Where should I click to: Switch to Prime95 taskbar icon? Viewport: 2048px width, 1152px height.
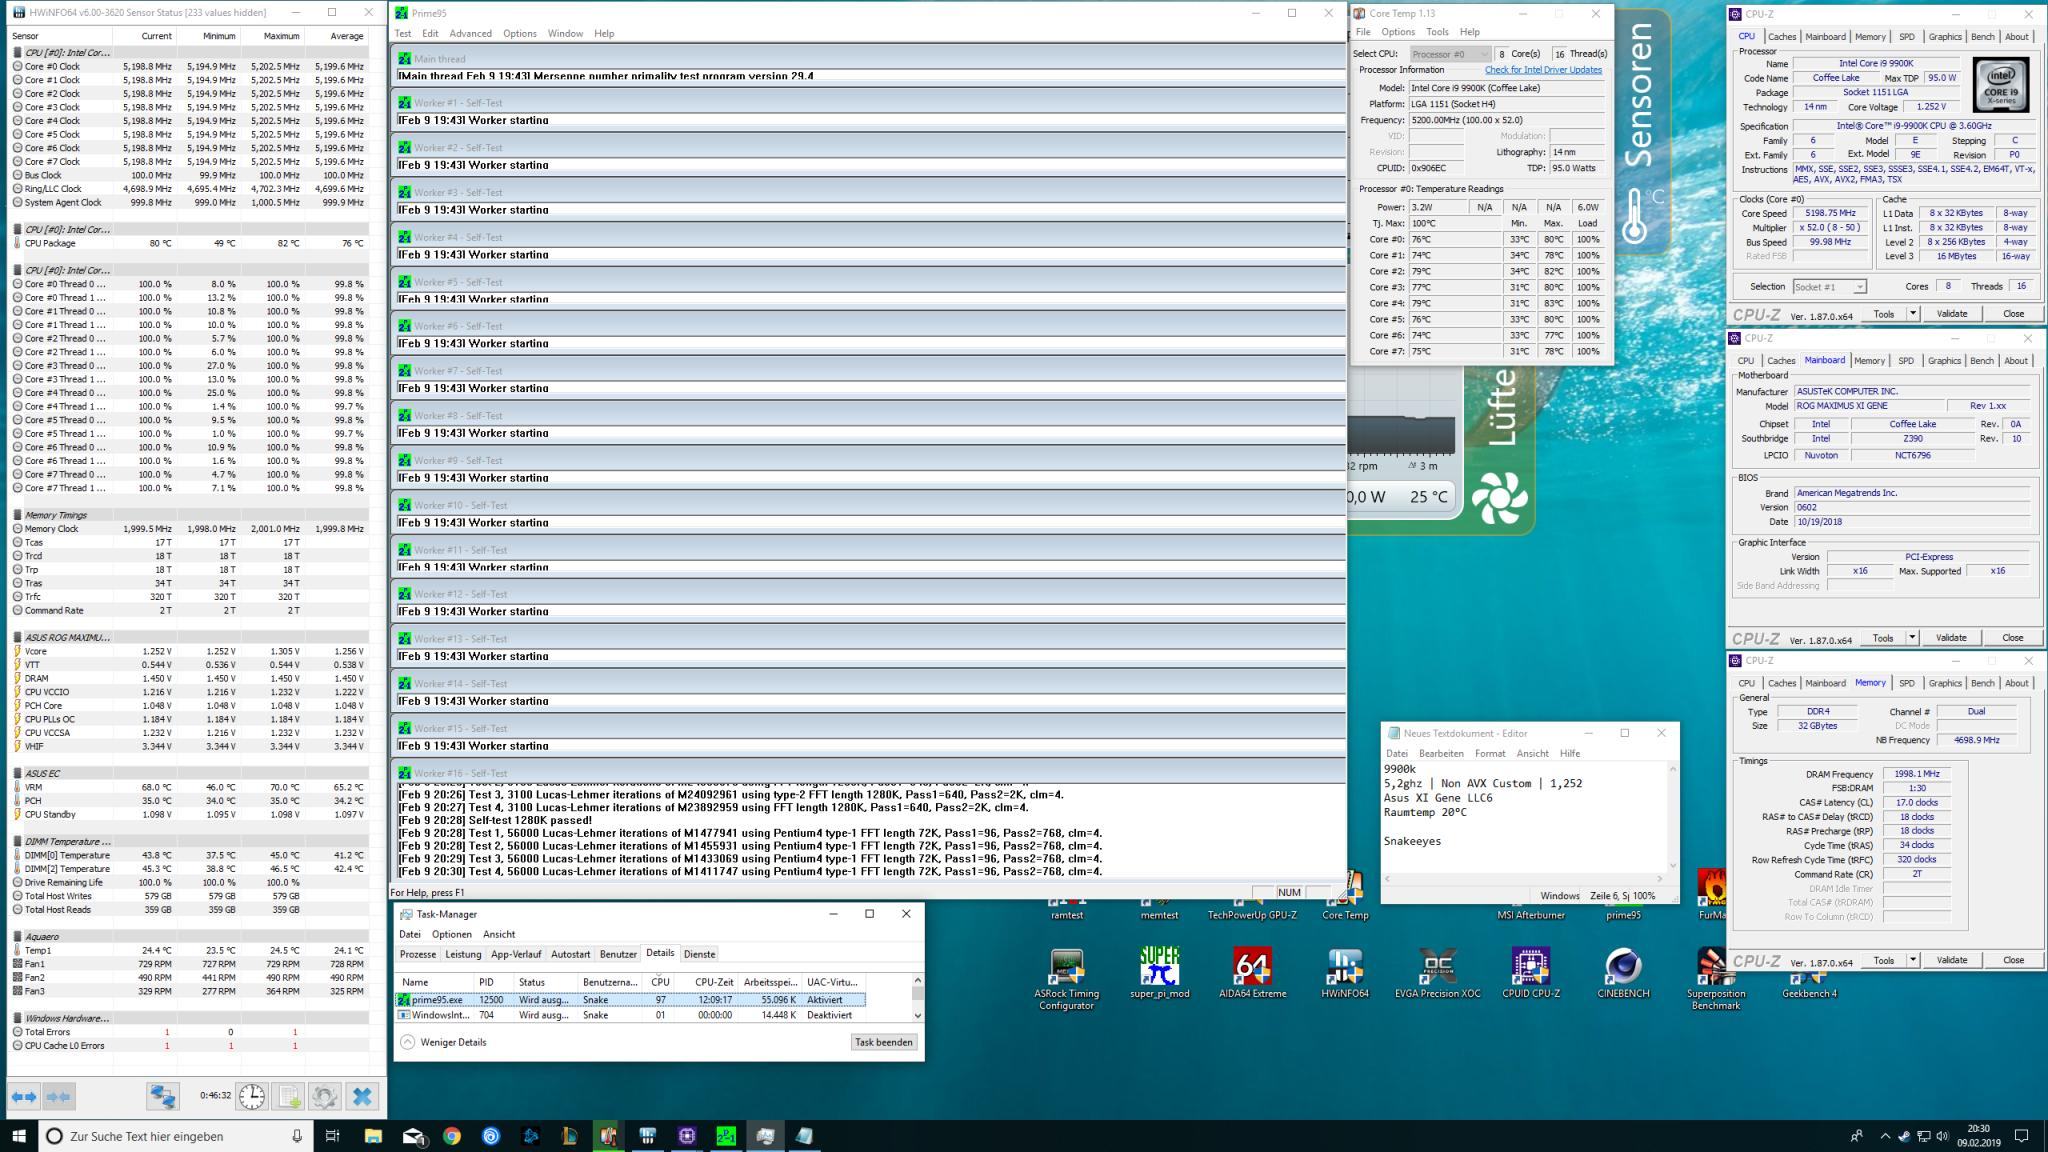pos(726,1136)
